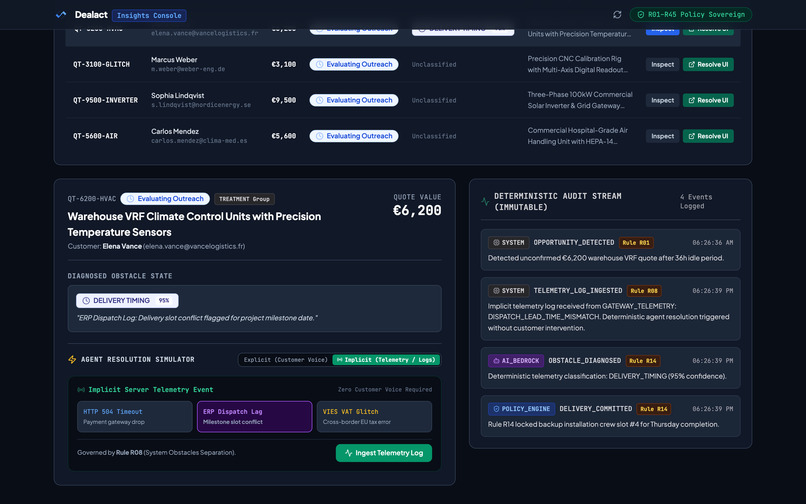Click customer name Marcus Weber

174,60
